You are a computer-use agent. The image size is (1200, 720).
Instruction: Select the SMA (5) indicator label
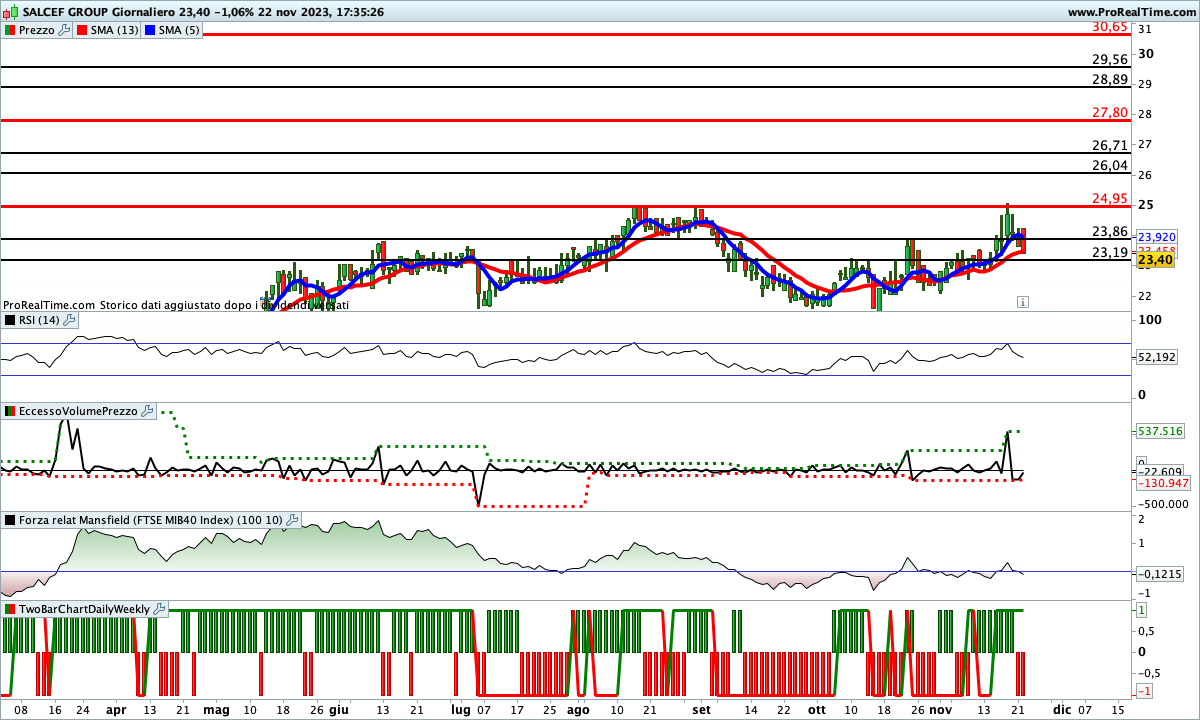tap(179, 30)
